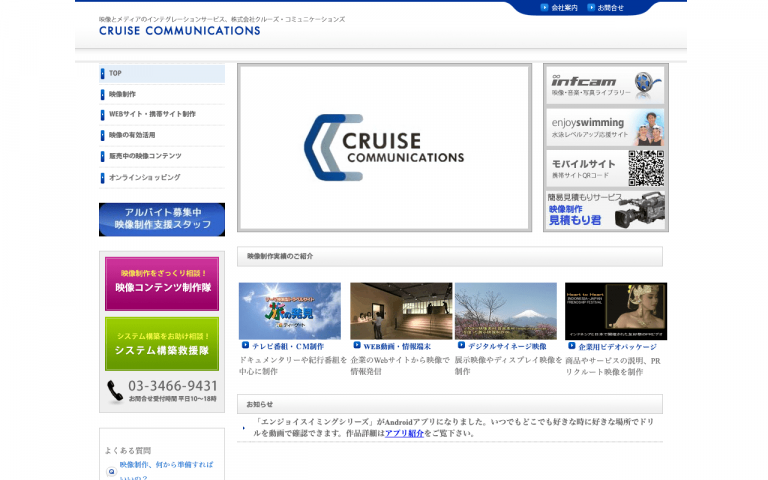Click CRUISE COMMUNICATIONS header logo
This screenshot has width=768, height=480.
[180, 30]
